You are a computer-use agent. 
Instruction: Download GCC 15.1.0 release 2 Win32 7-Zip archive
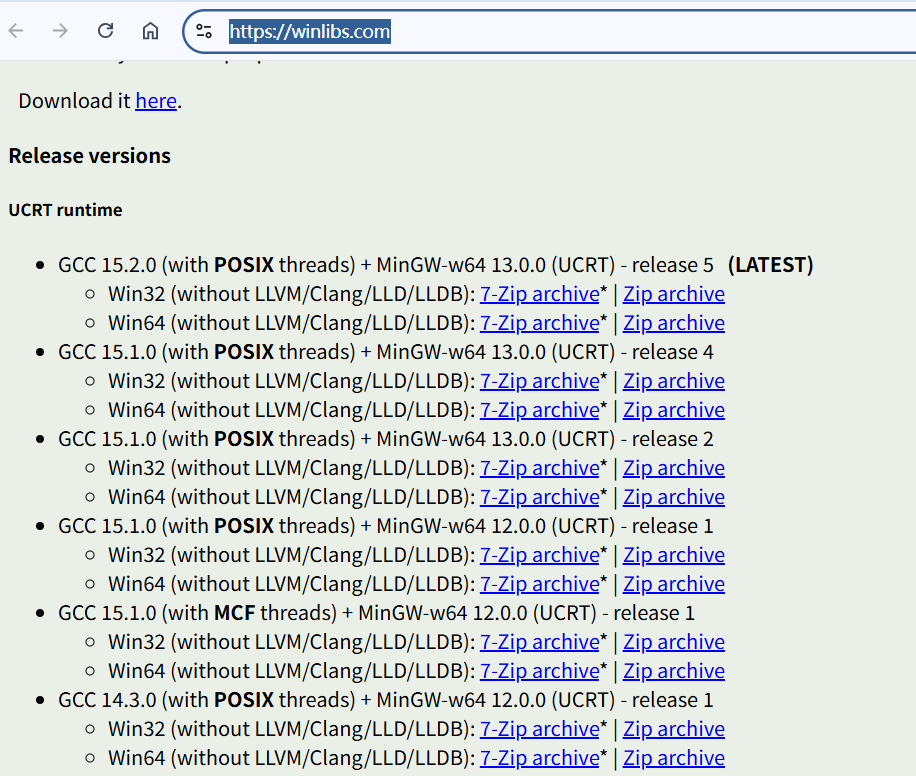coord(539,468)
